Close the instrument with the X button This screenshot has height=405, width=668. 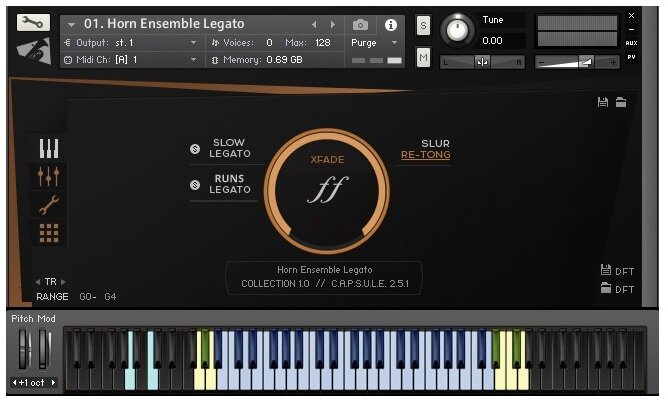click(x=631, y=15)
